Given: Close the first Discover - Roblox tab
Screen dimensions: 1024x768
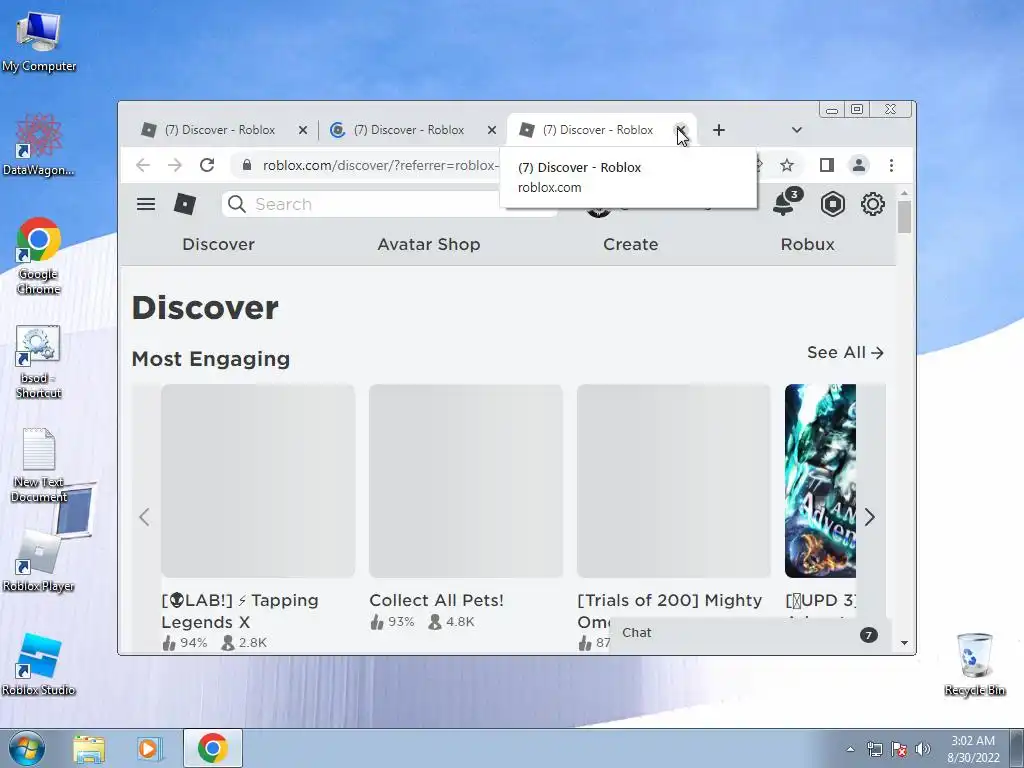Looking at the screenshot, I should click(x=303, y=130).
